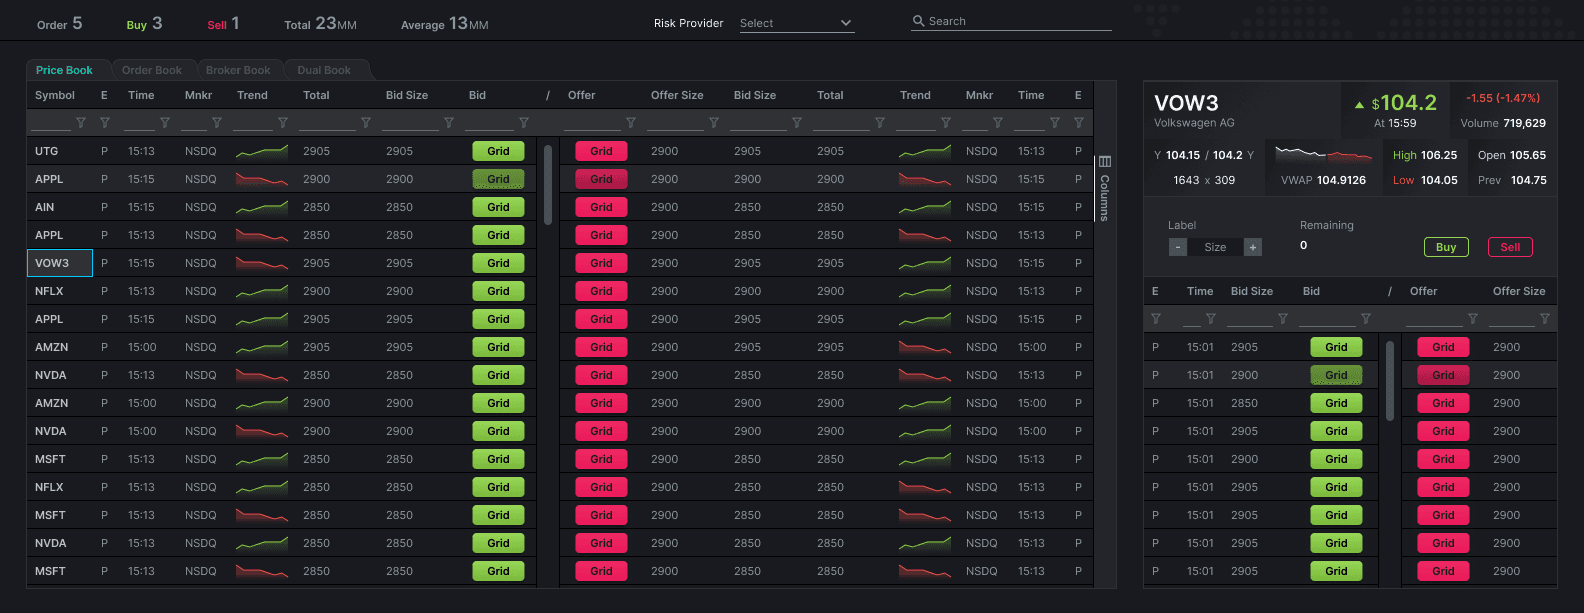The image size is (1584, 613).
Task: Switch to the Order Book tab
Action: click(x=152, y=70)
